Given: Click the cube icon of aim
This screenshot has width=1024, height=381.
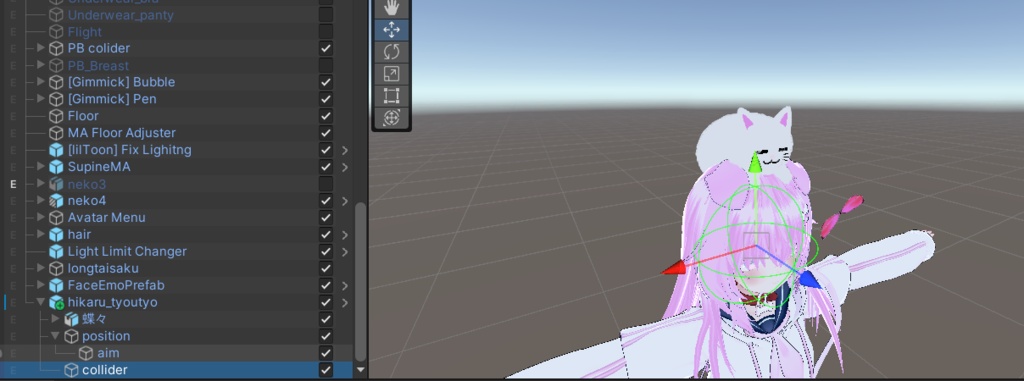Looking at the screenshot, I should [86, 354].
